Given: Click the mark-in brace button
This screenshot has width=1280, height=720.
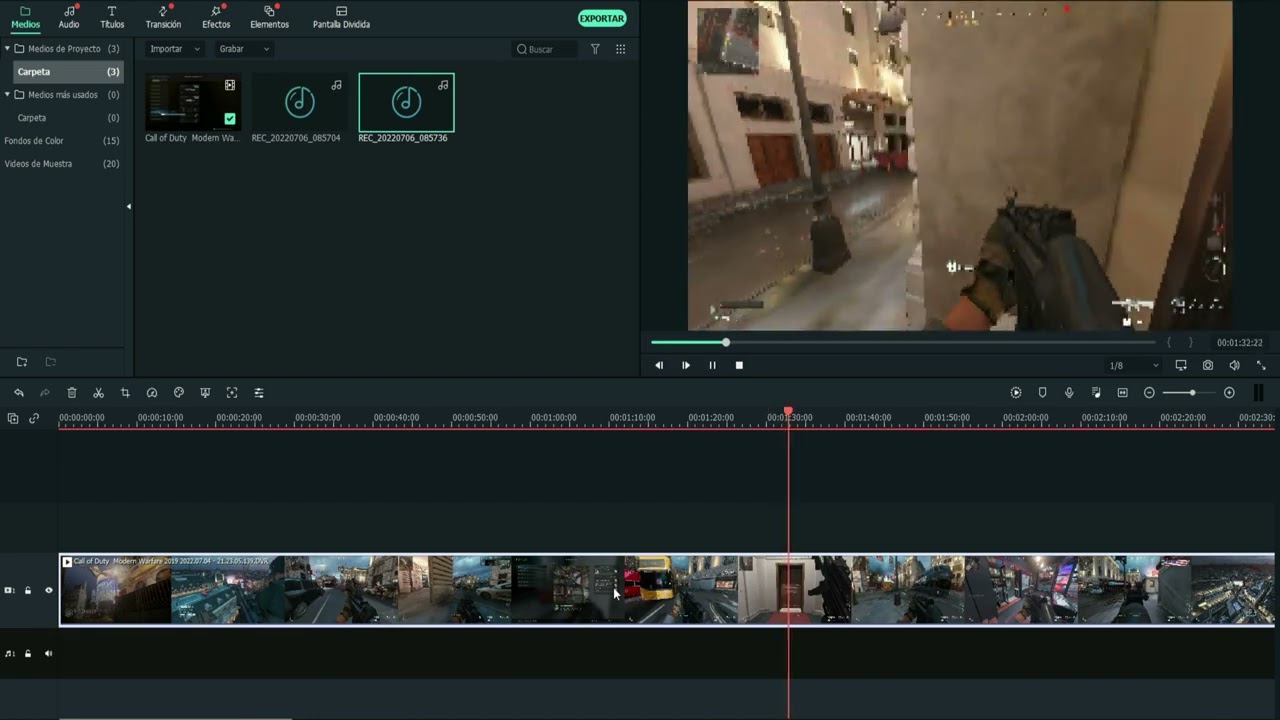Looking at the screenshot, I should point(1169,343).
